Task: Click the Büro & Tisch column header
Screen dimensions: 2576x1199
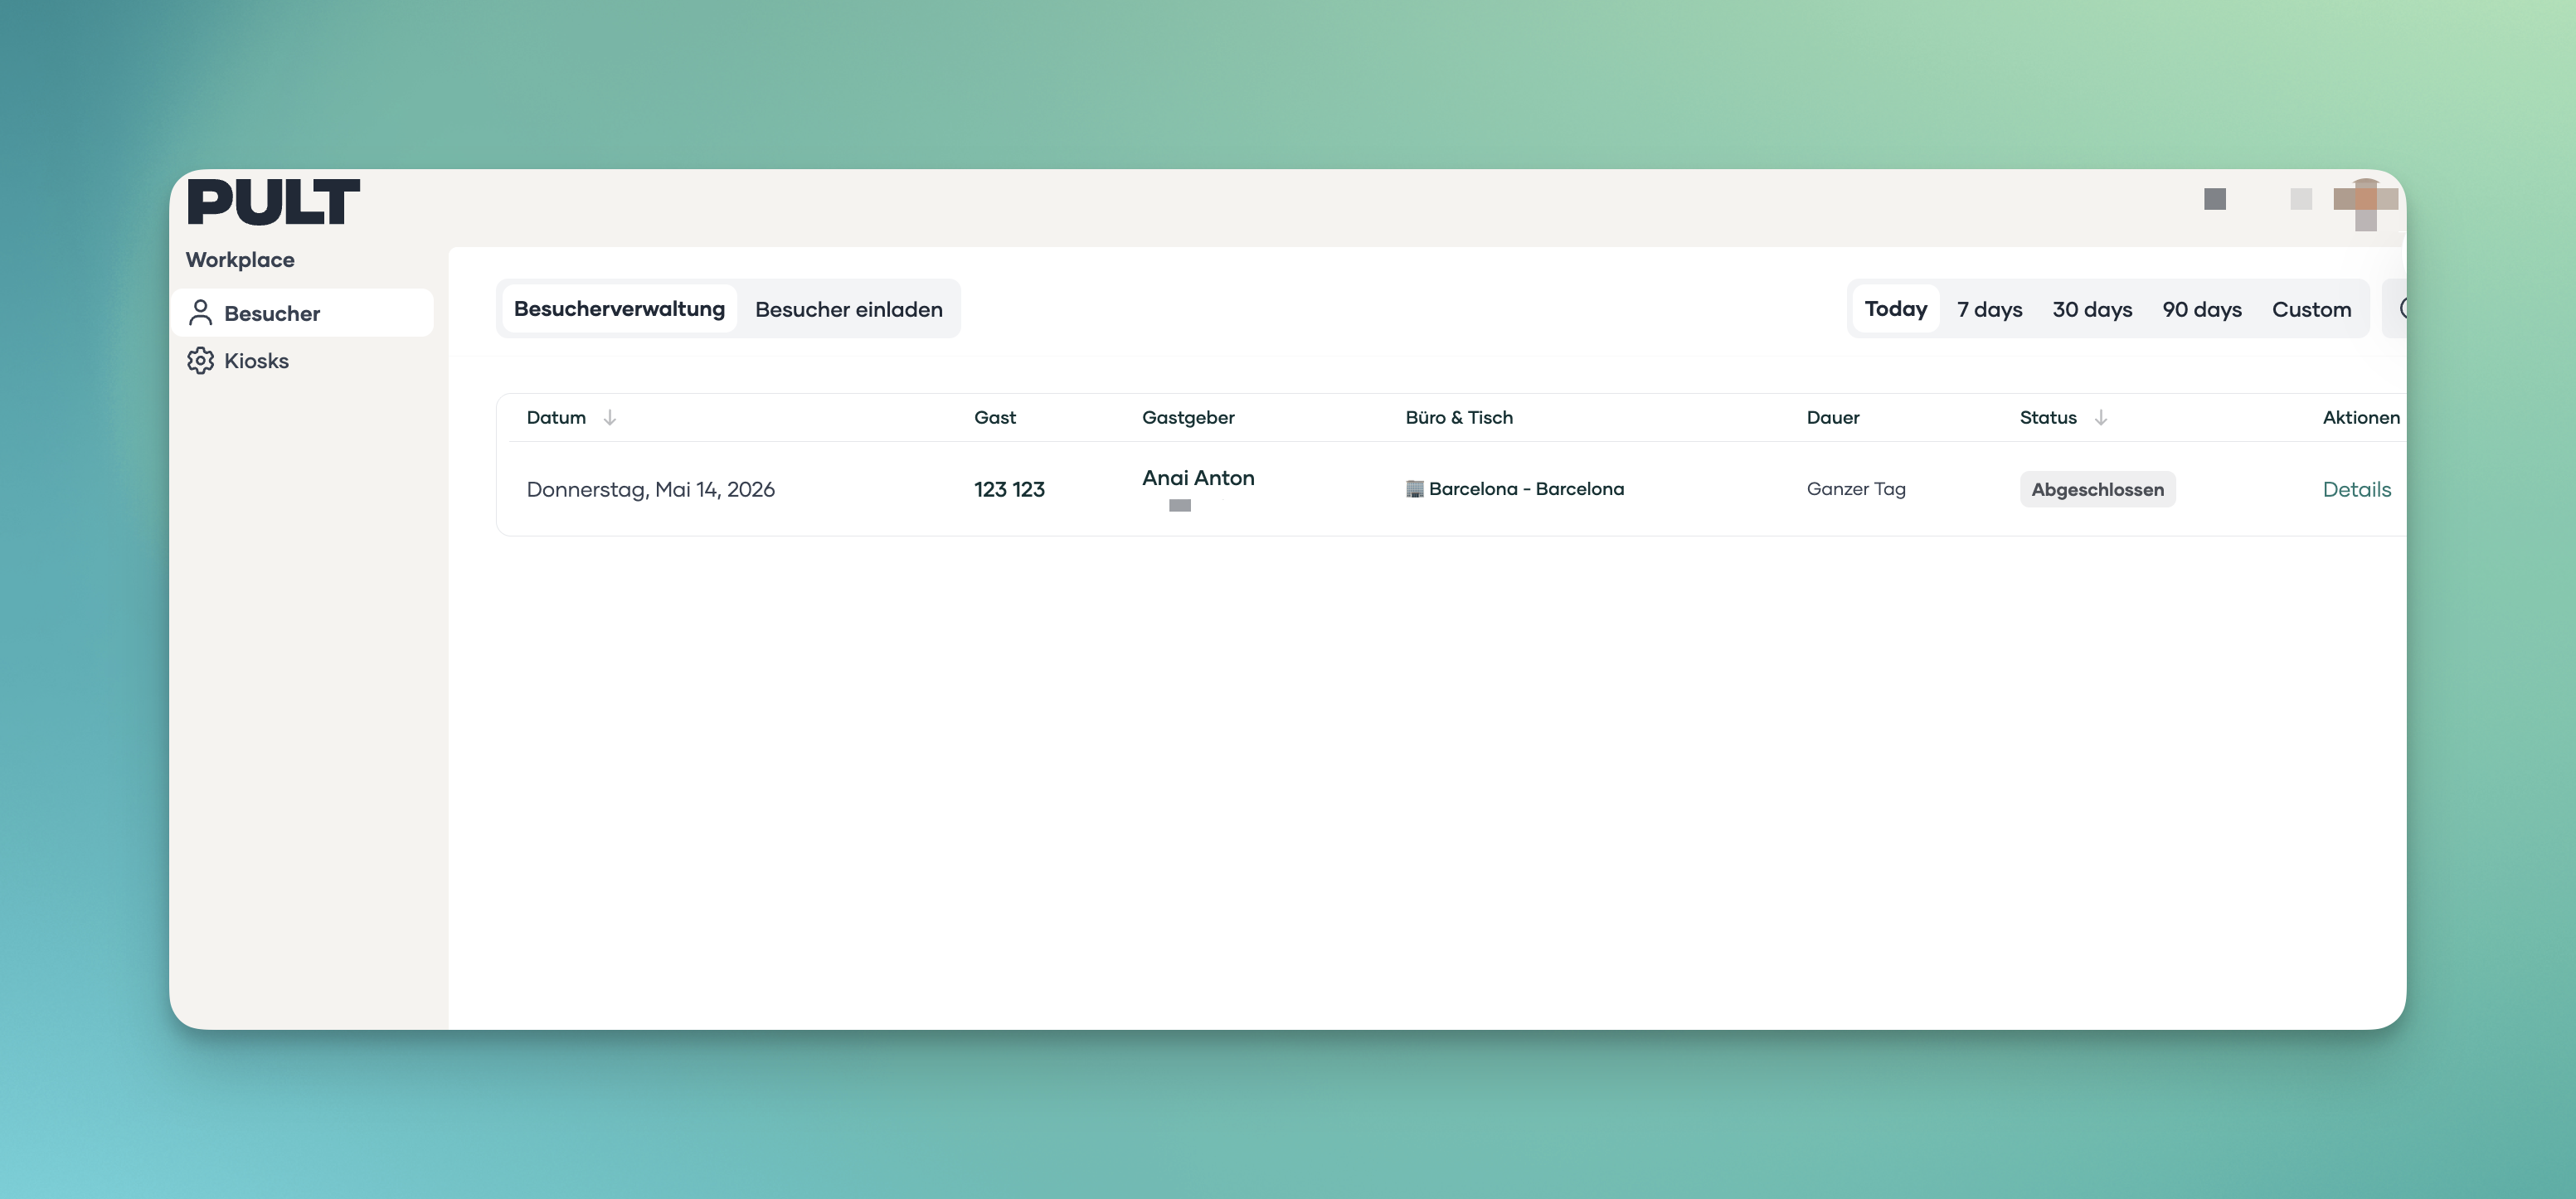Action: (1459, 417)
